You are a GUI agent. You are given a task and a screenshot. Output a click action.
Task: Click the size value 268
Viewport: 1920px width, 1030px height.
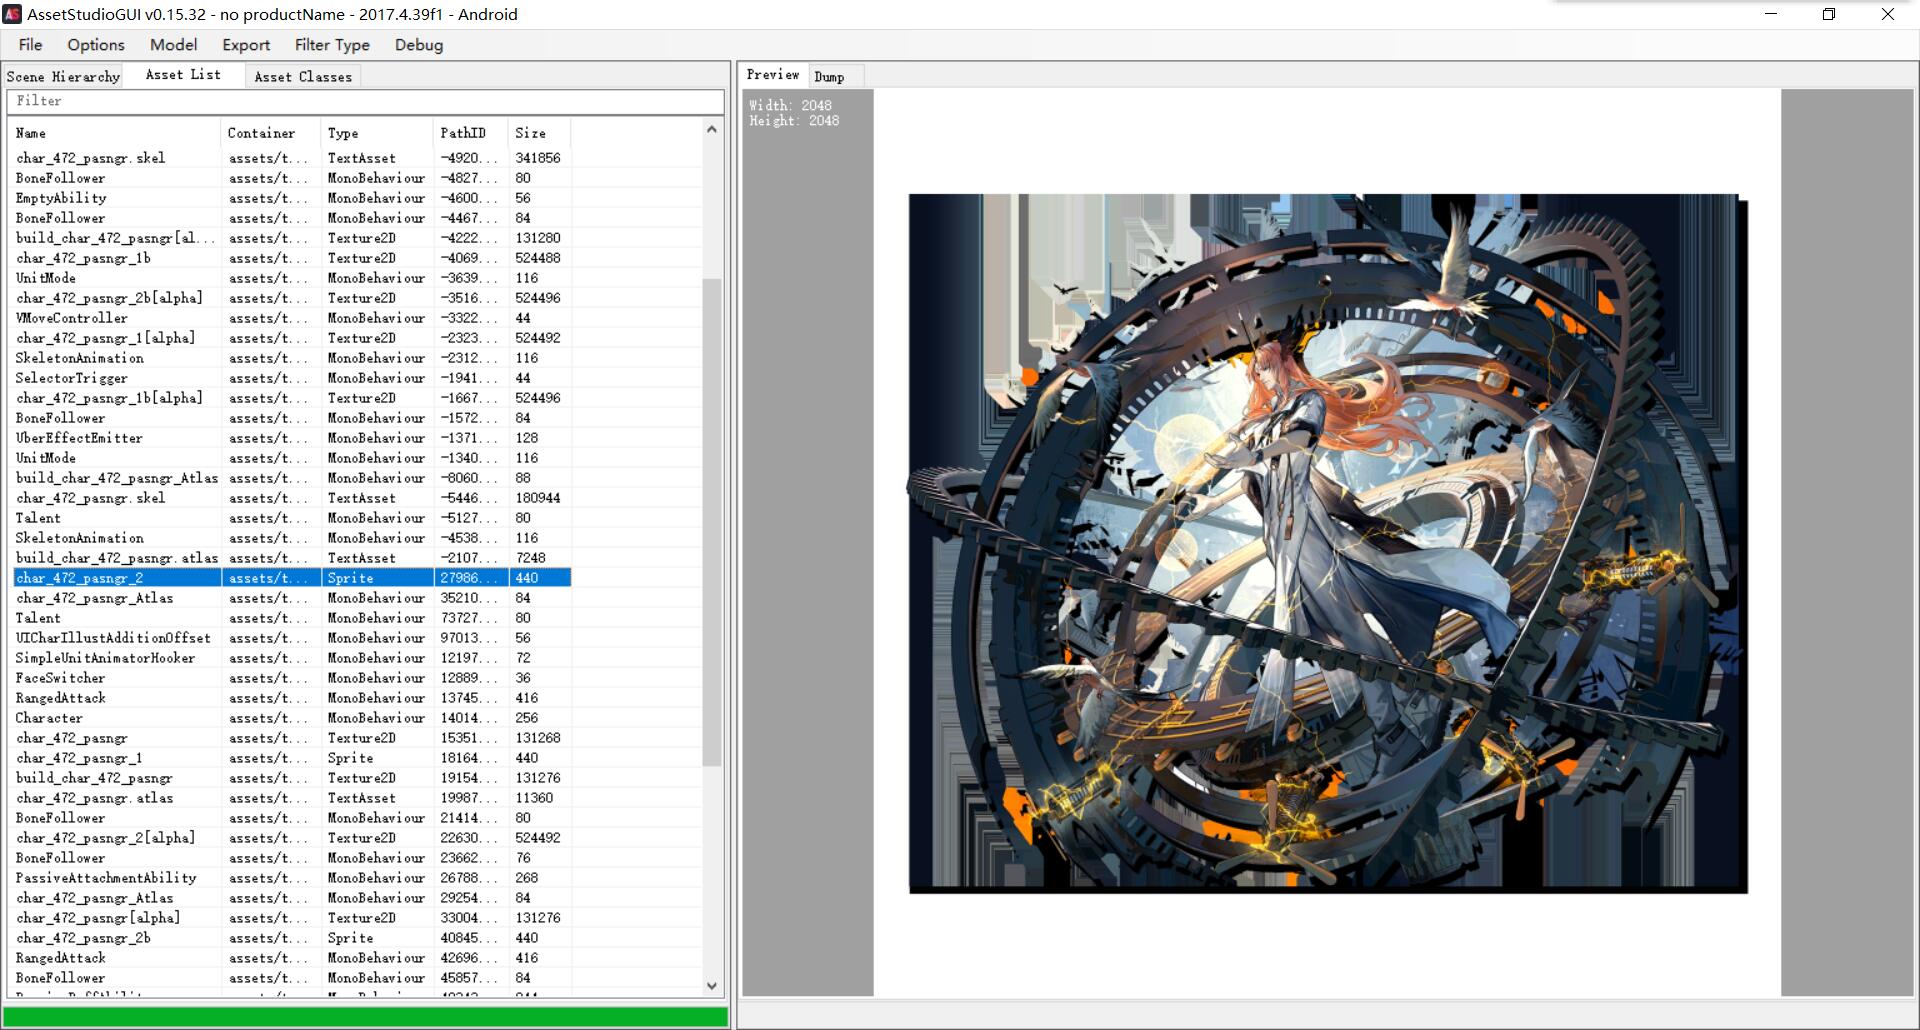click(x=526, y=878)
